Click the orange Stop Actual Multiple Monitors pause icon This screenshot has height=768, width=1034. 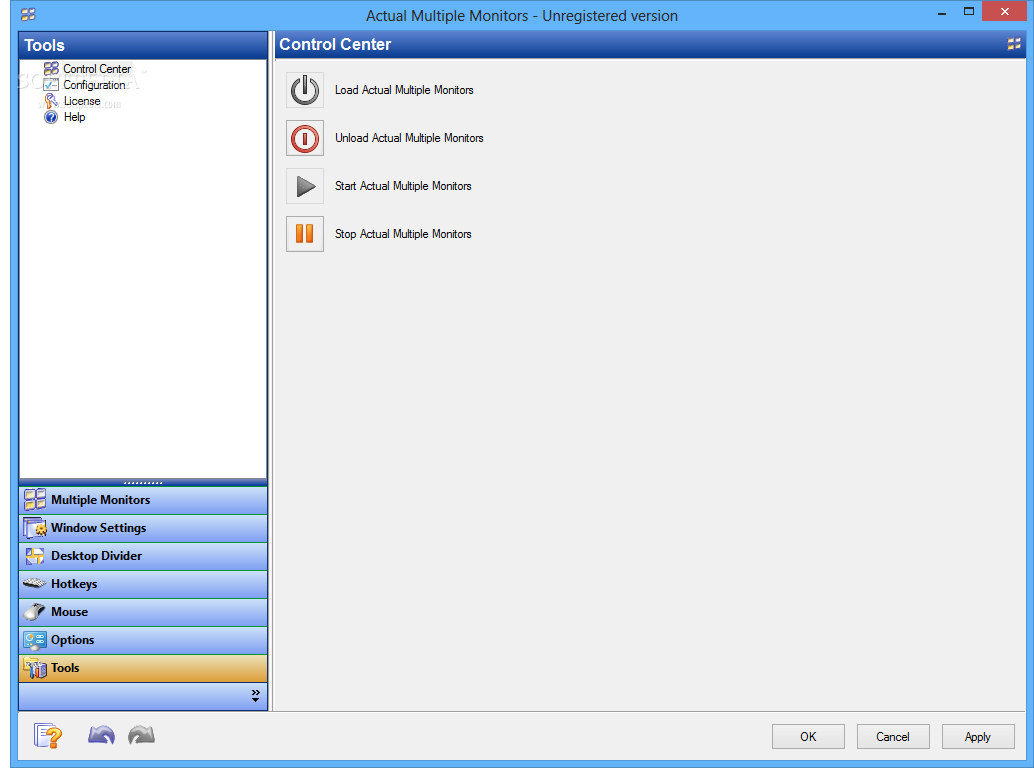(305, 234)
